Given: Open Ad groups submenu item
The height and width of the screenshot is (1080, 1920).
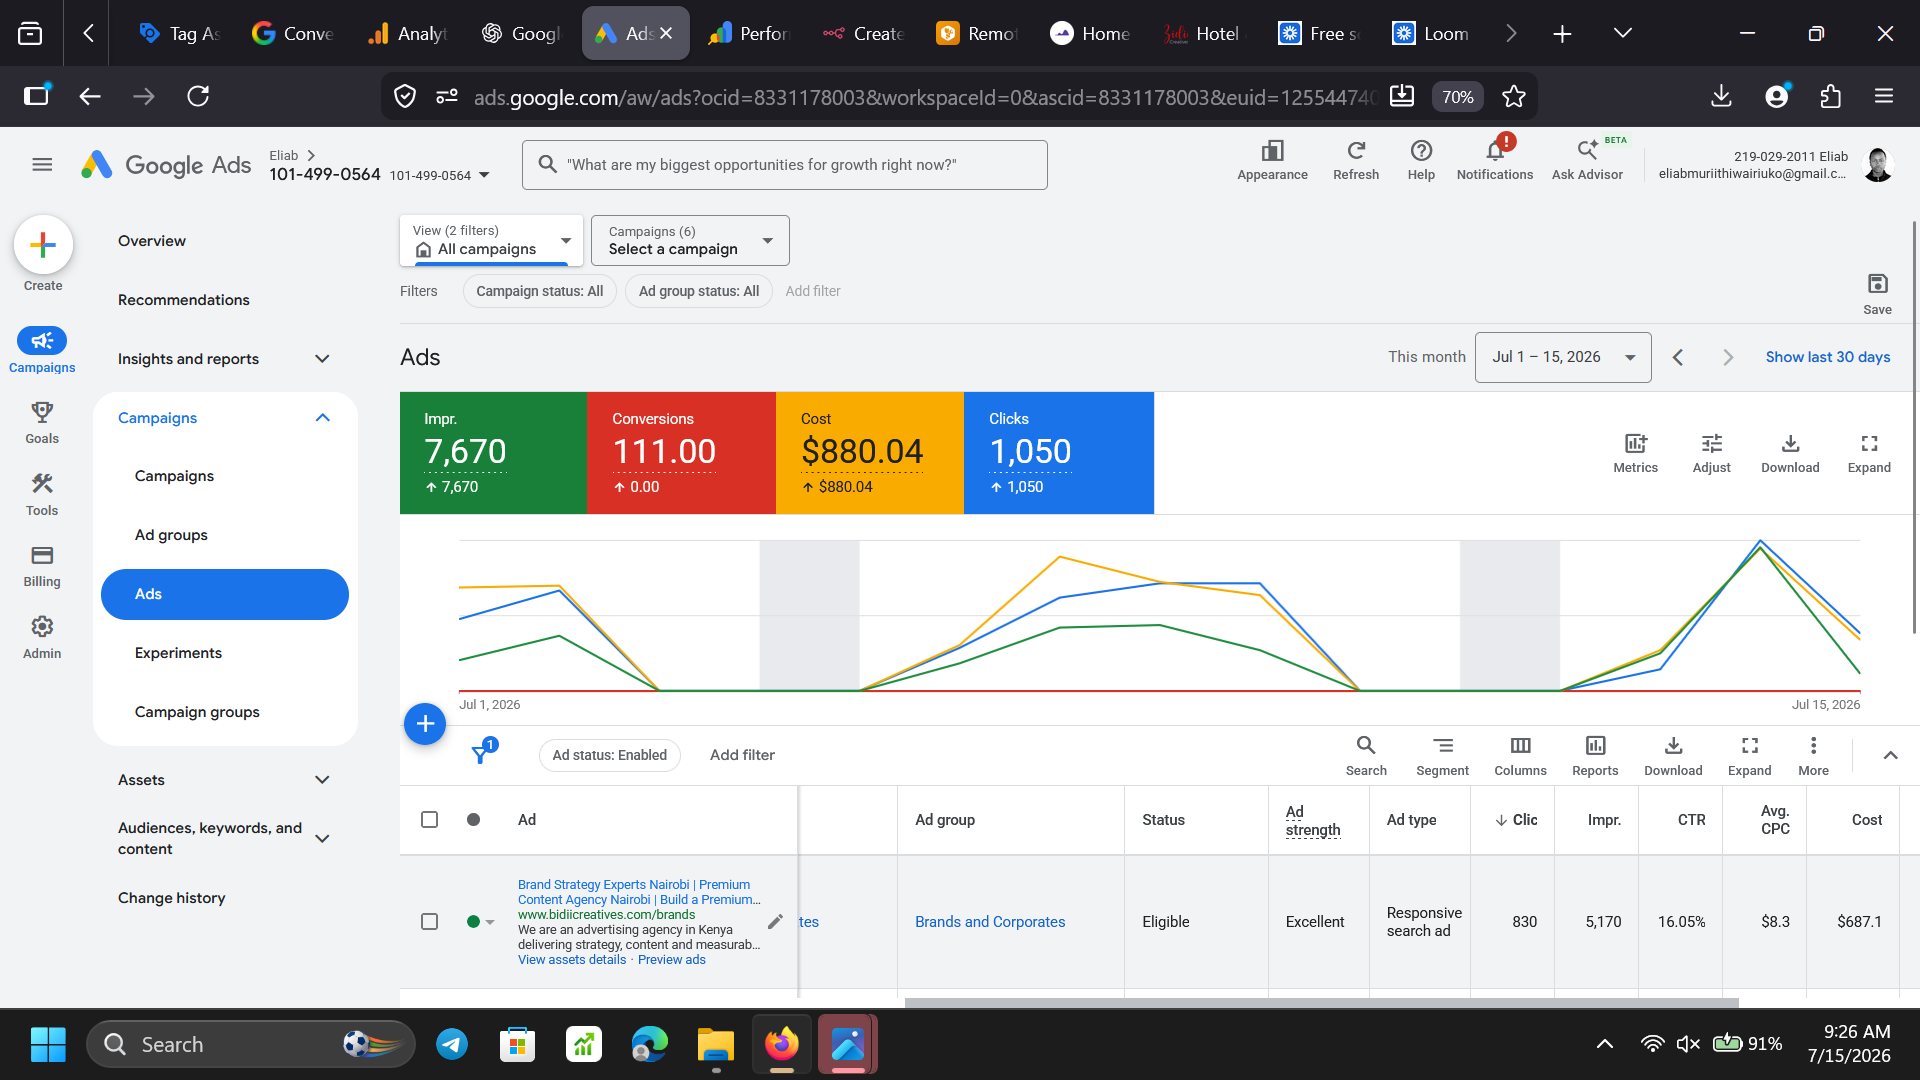Looking at the screenshot, I should 171,535.
